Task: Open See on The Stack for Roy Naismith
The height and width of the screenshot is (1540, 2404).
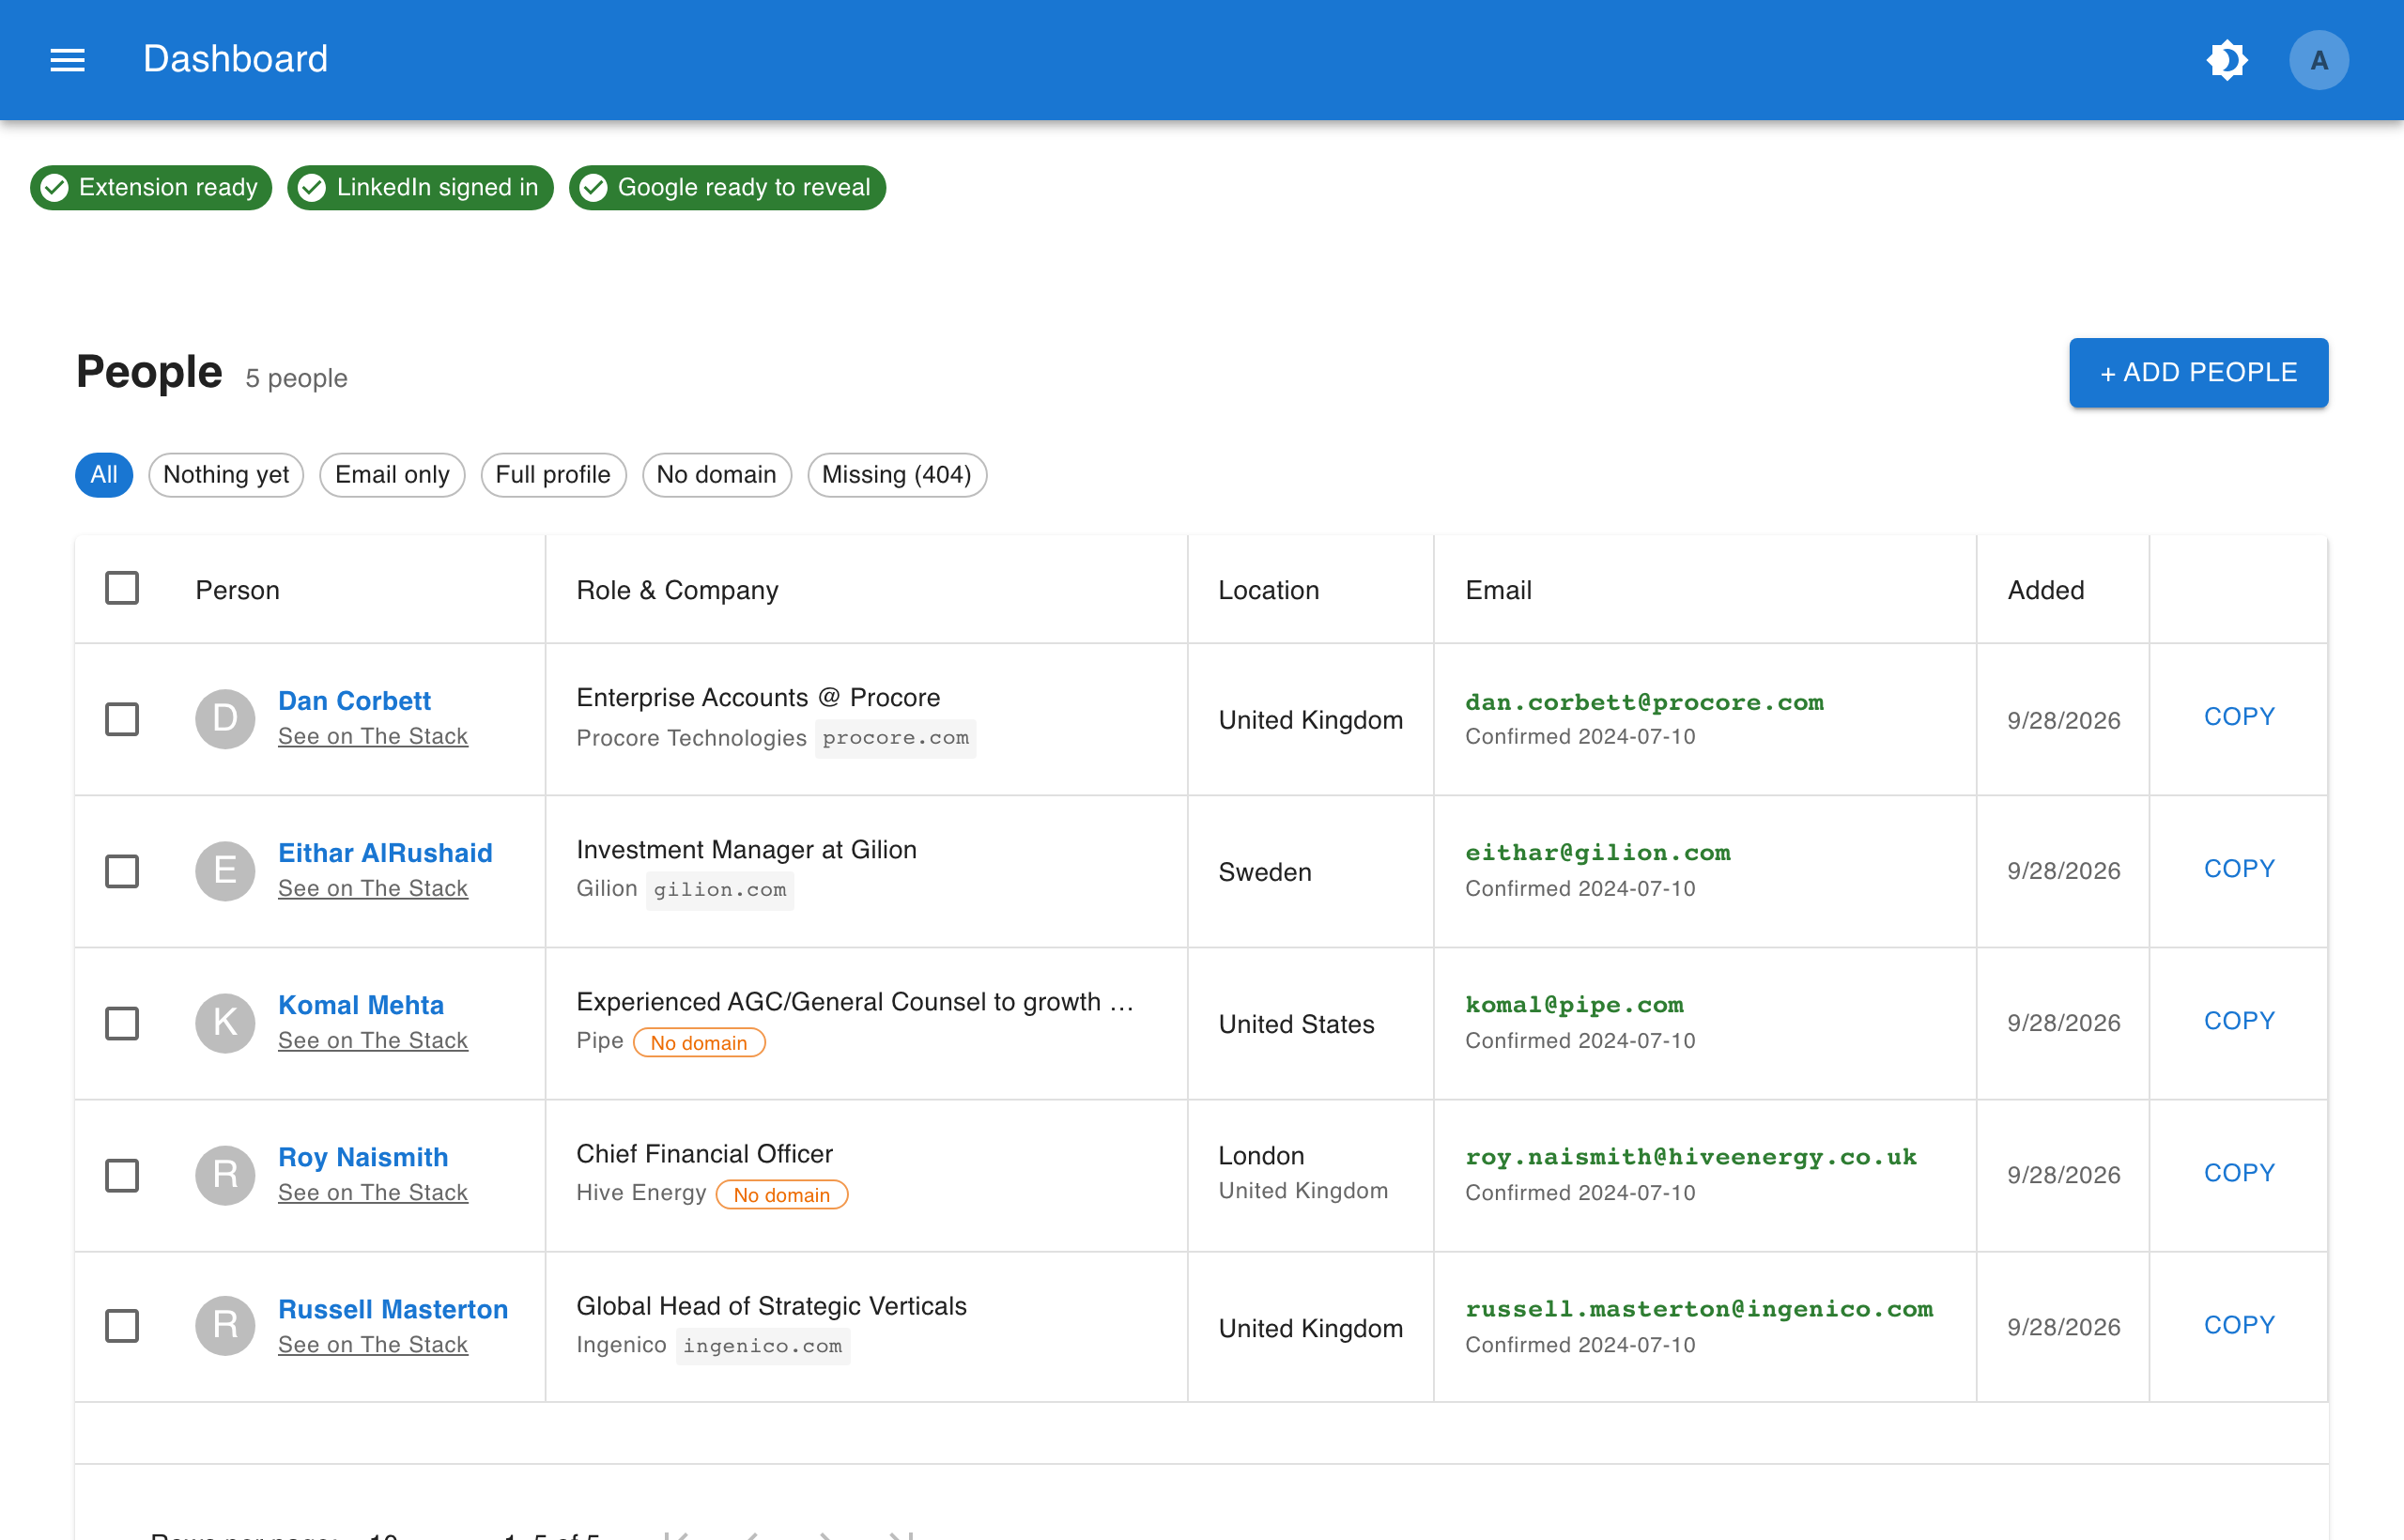Action: click(373, 1192)
